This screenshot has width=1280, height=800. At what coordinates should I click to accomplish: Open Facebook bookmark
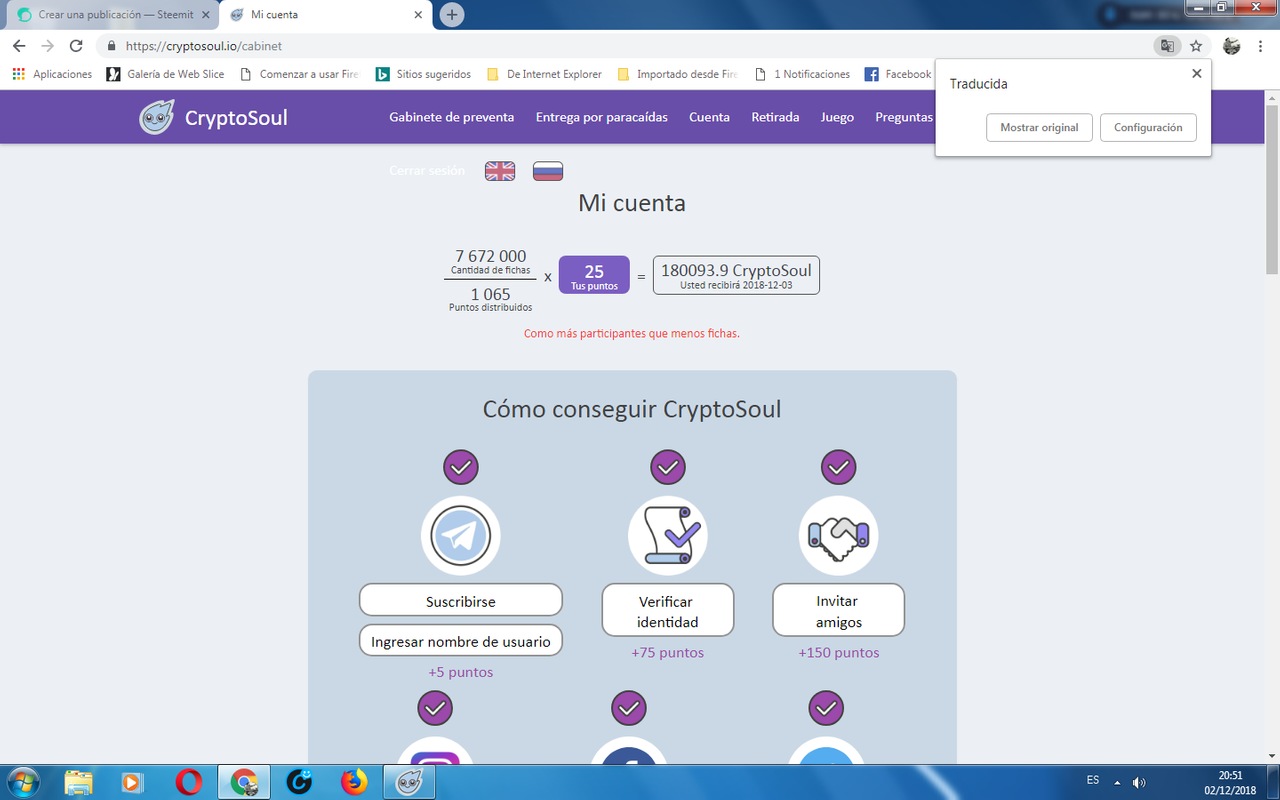(898, 74)
